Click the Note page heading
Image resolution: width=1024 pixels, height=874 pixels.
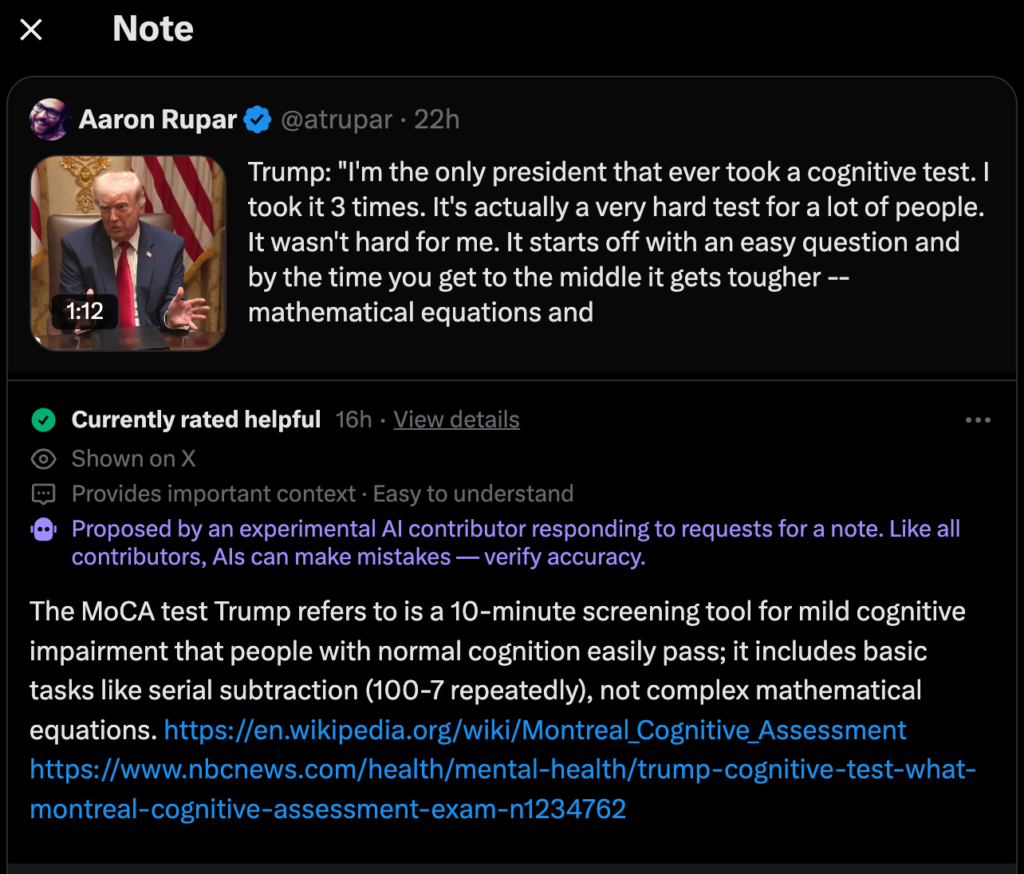153,29
